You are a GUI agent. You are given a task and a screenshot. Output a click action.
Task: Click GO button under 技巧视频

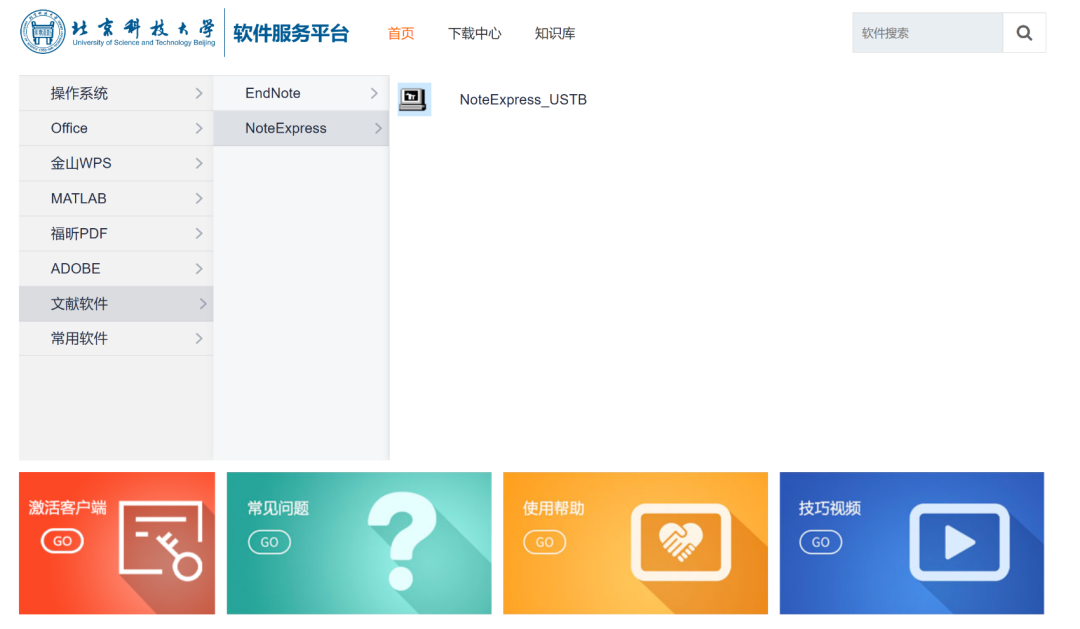(820, 542)
